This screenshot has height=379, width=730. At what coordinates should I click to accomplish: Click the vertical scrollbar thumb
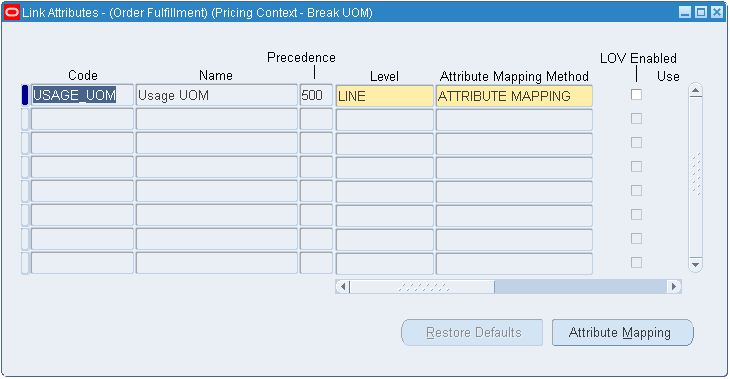[696, 174]
